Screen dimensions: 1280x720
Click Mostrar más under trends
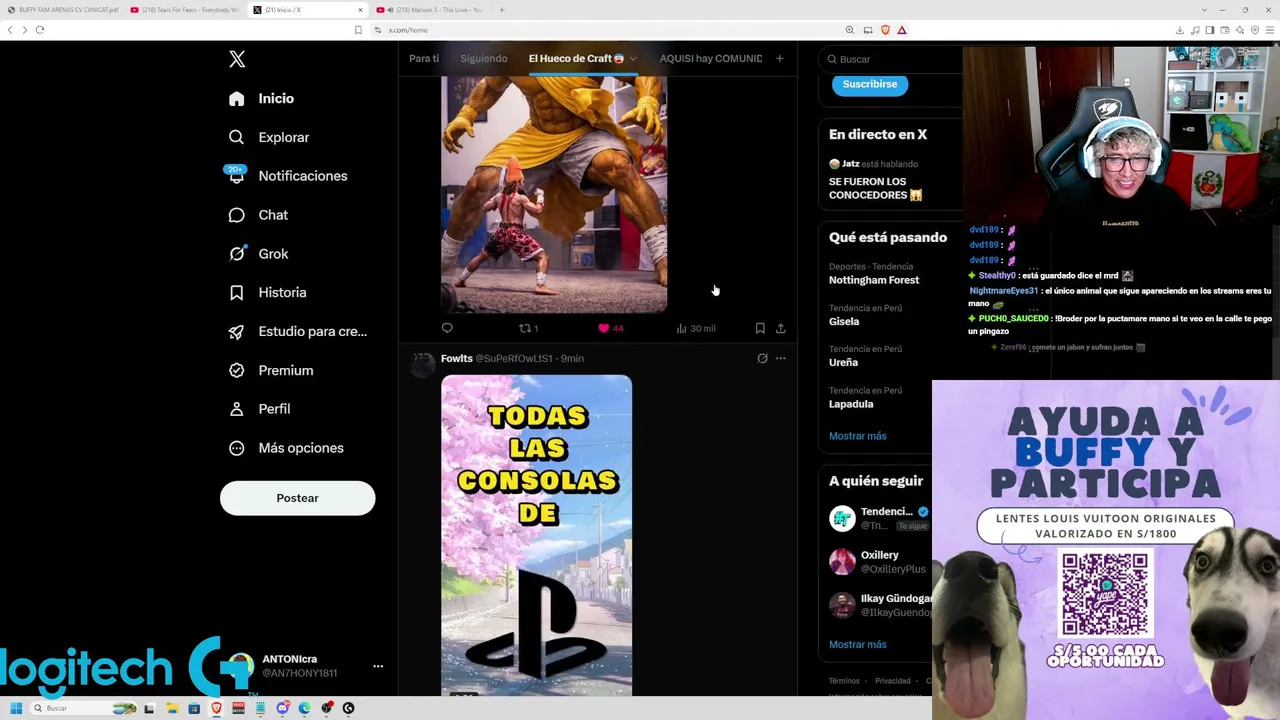858,436
